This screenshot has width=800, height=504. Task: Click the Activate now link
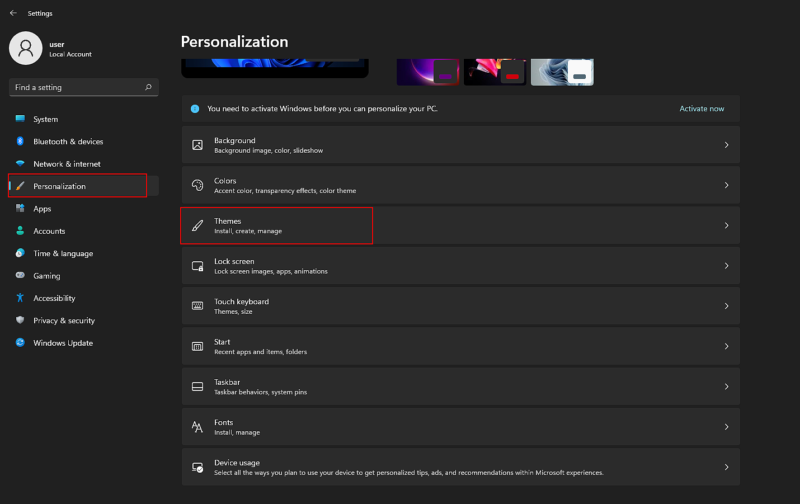coord(702,109)
